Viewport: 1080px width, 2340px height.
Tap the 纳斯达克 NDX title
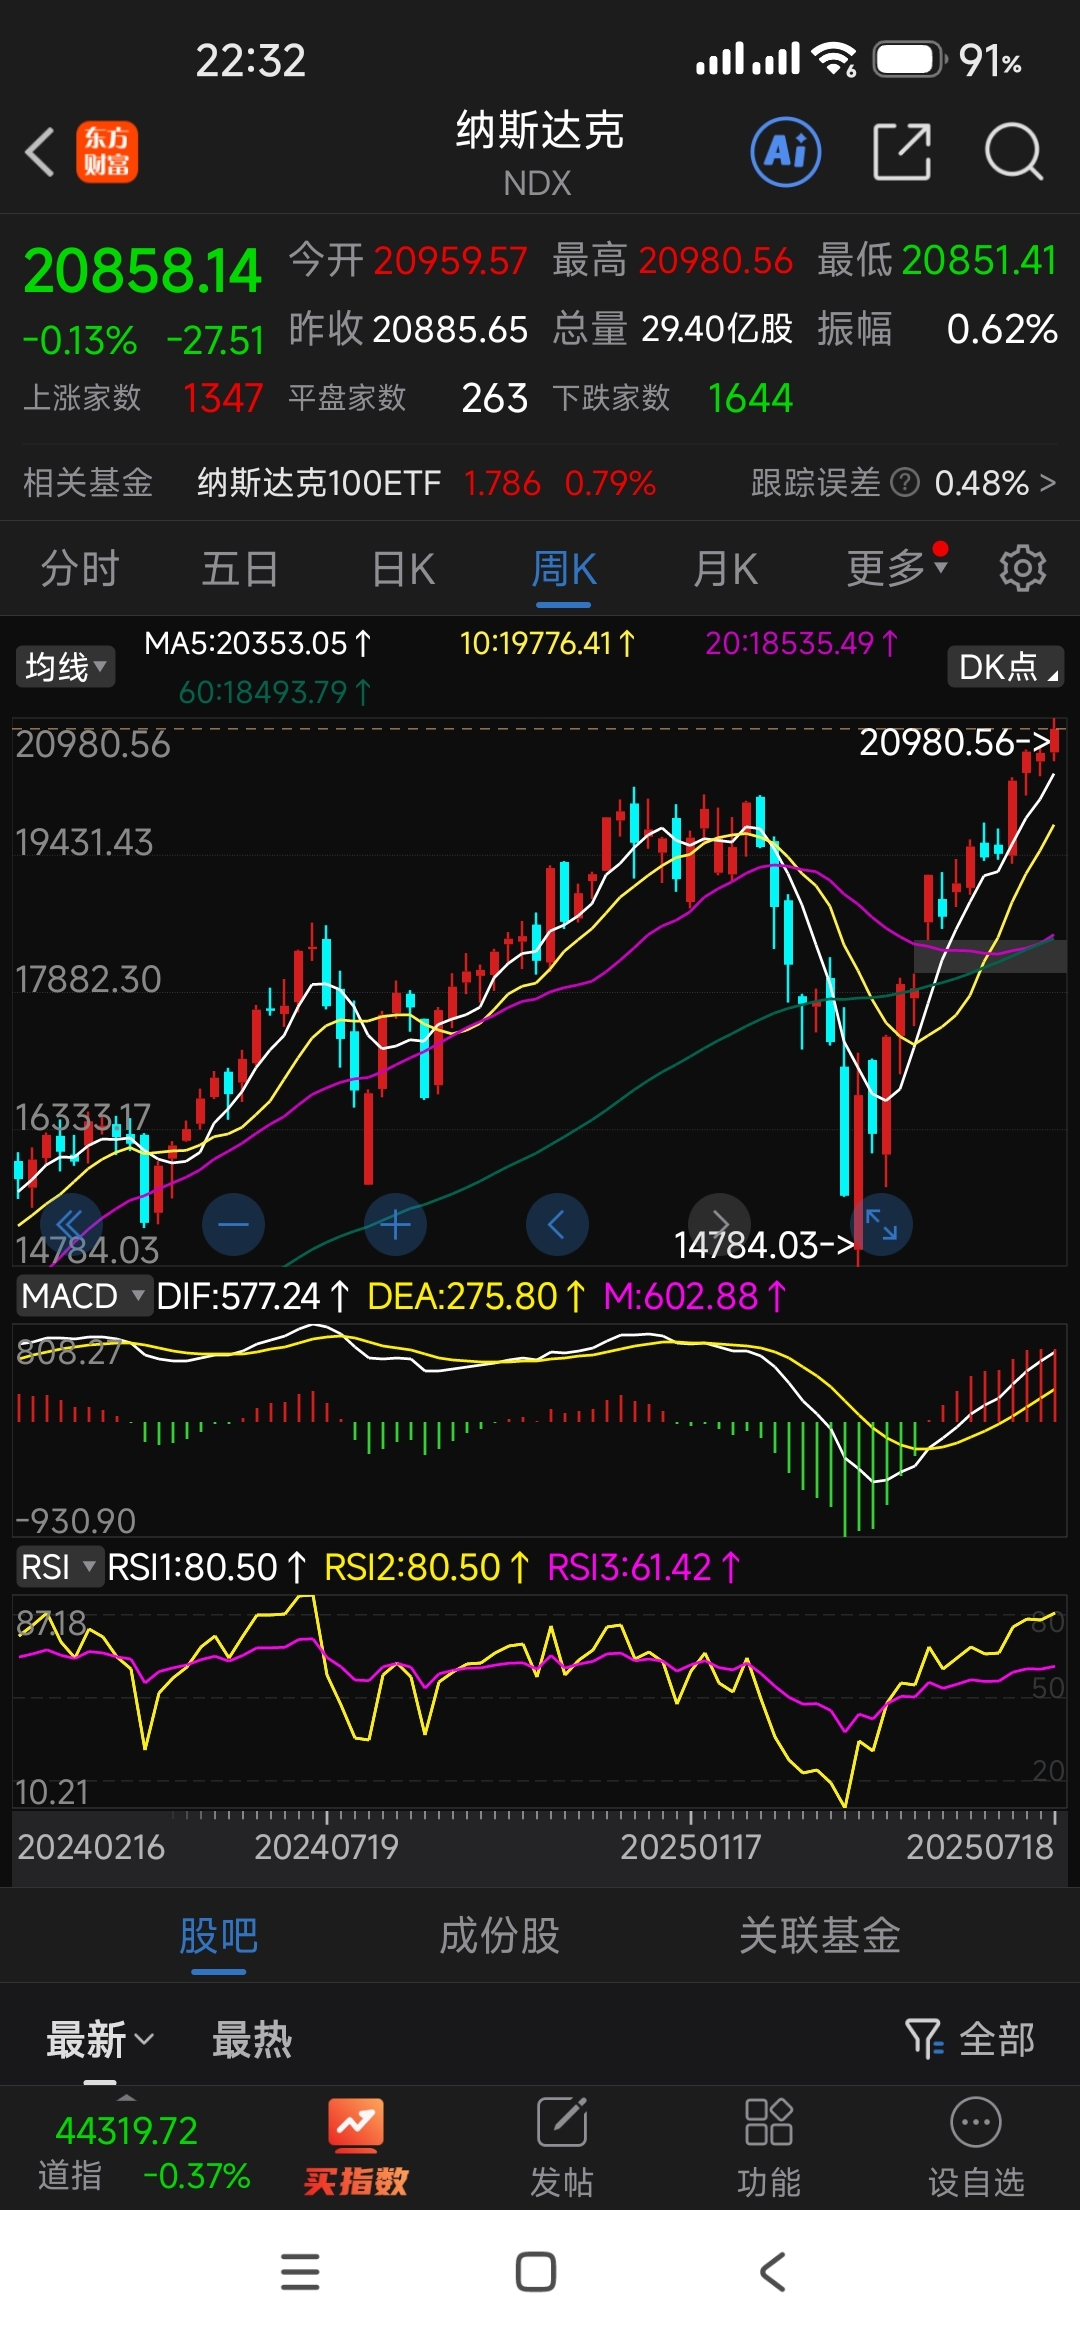540,153
